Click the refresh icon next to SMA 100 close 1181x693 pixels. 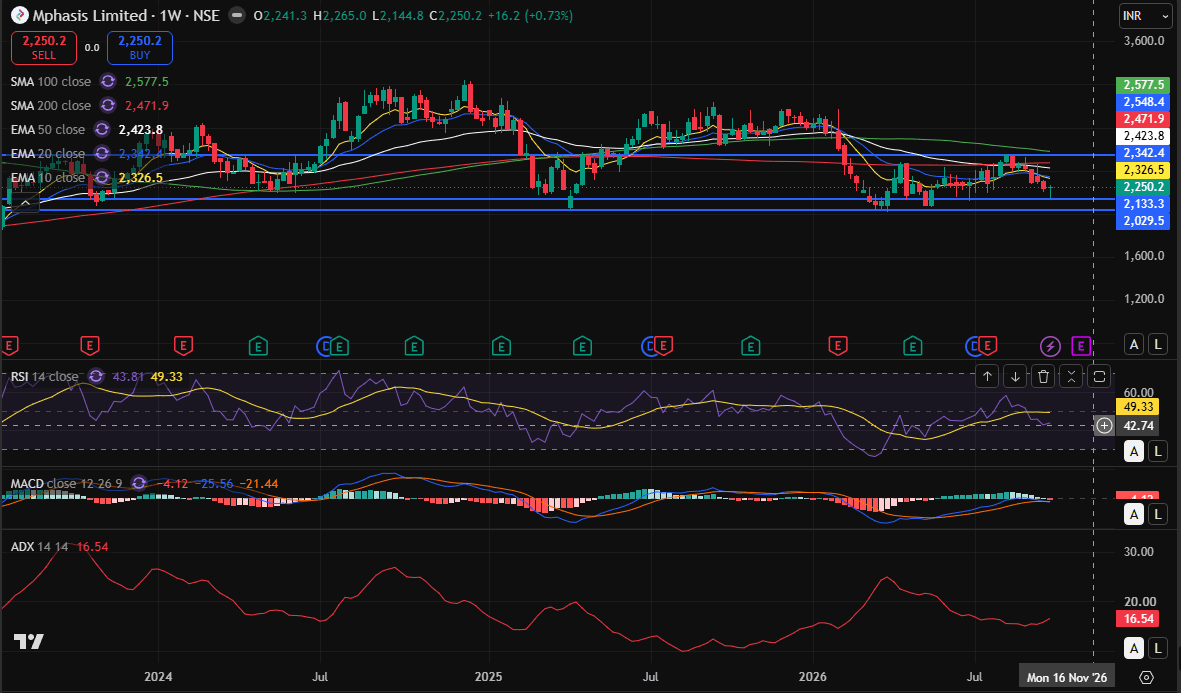pos(108,81)
